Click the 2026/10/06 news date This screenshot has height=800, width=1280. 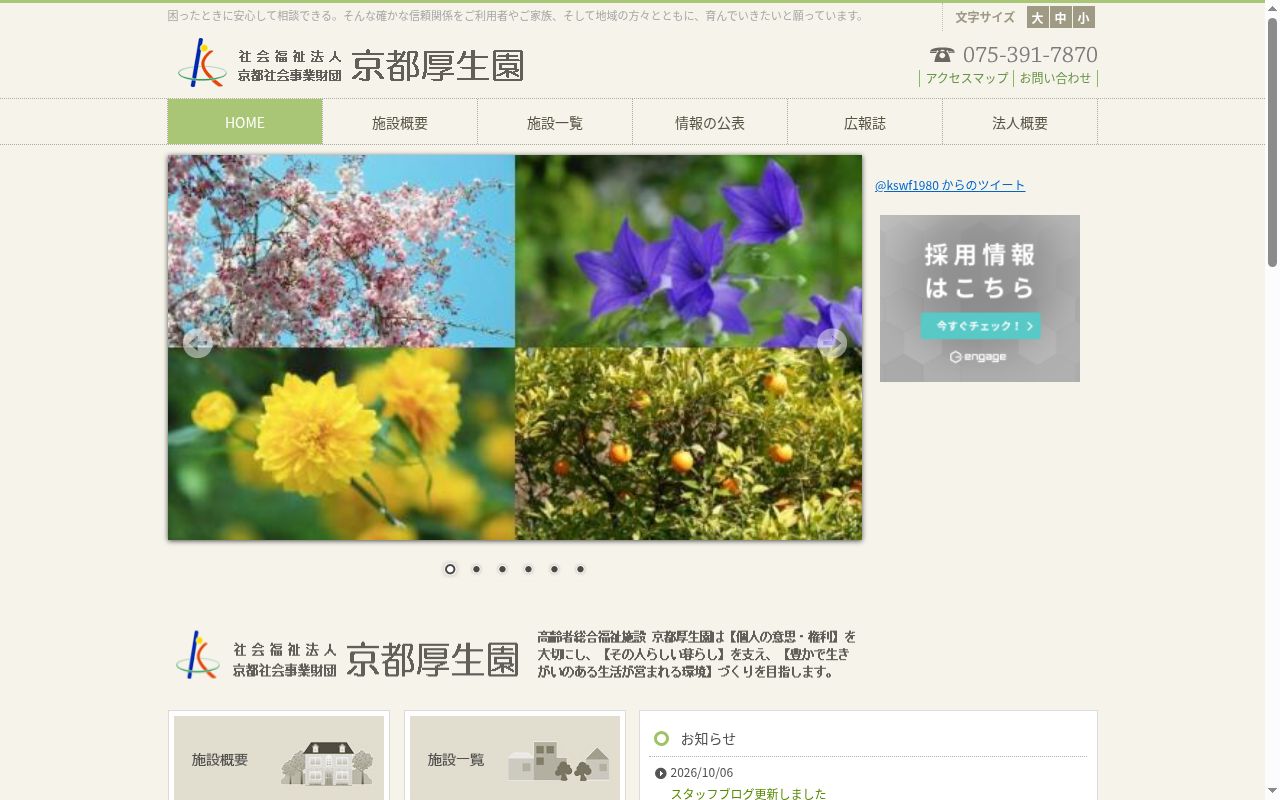[x=701, y=773]
